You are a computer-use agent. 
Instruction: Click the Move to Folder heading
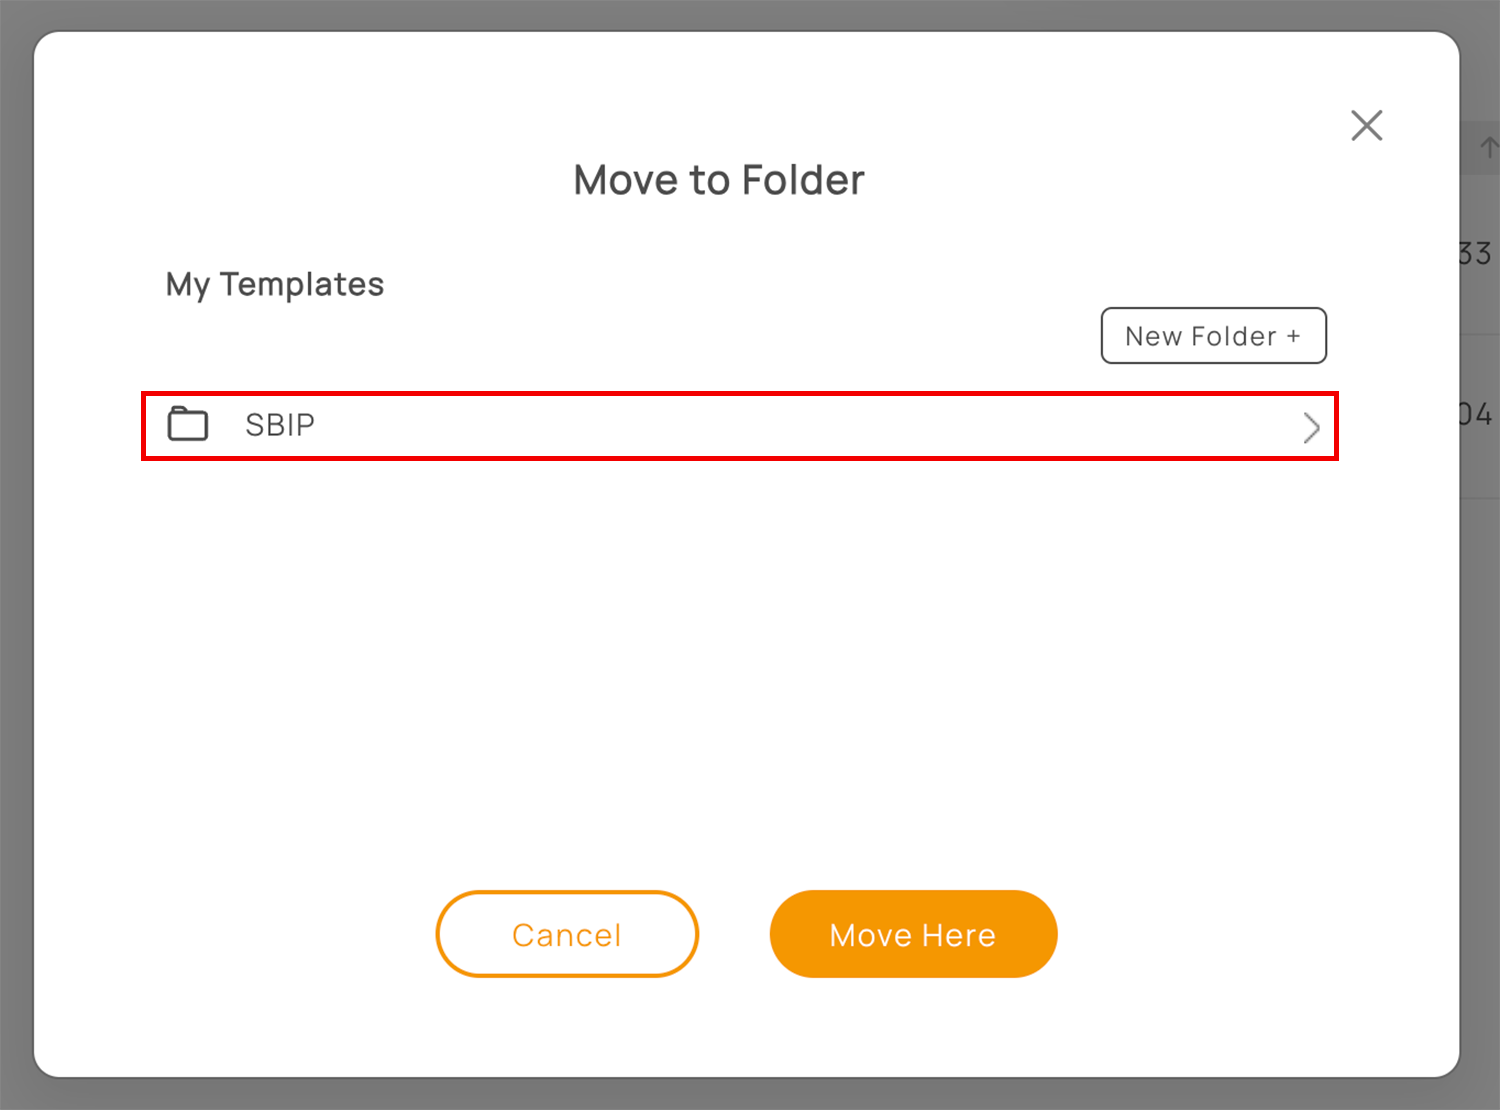(719, 181)
